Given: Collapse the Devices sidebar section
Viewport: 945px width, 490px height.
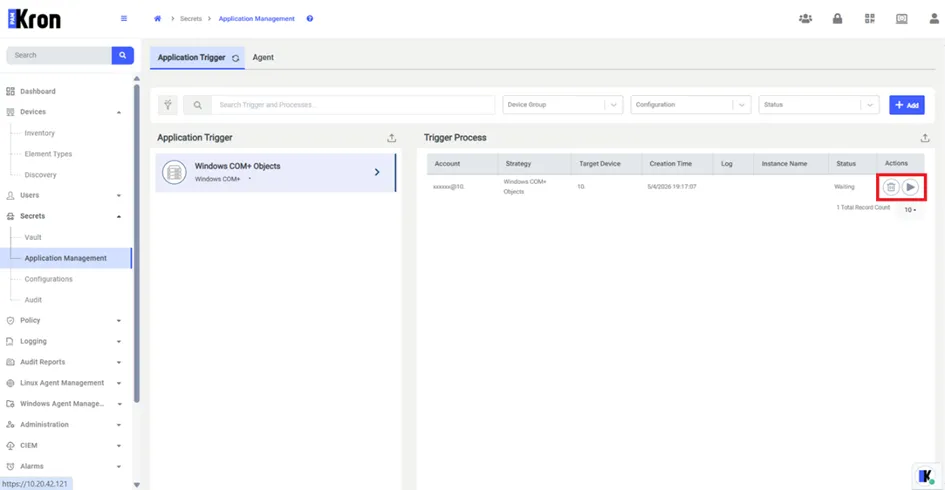Looking at the screenshot, I should pyautogui.click(x=119, y=112).
